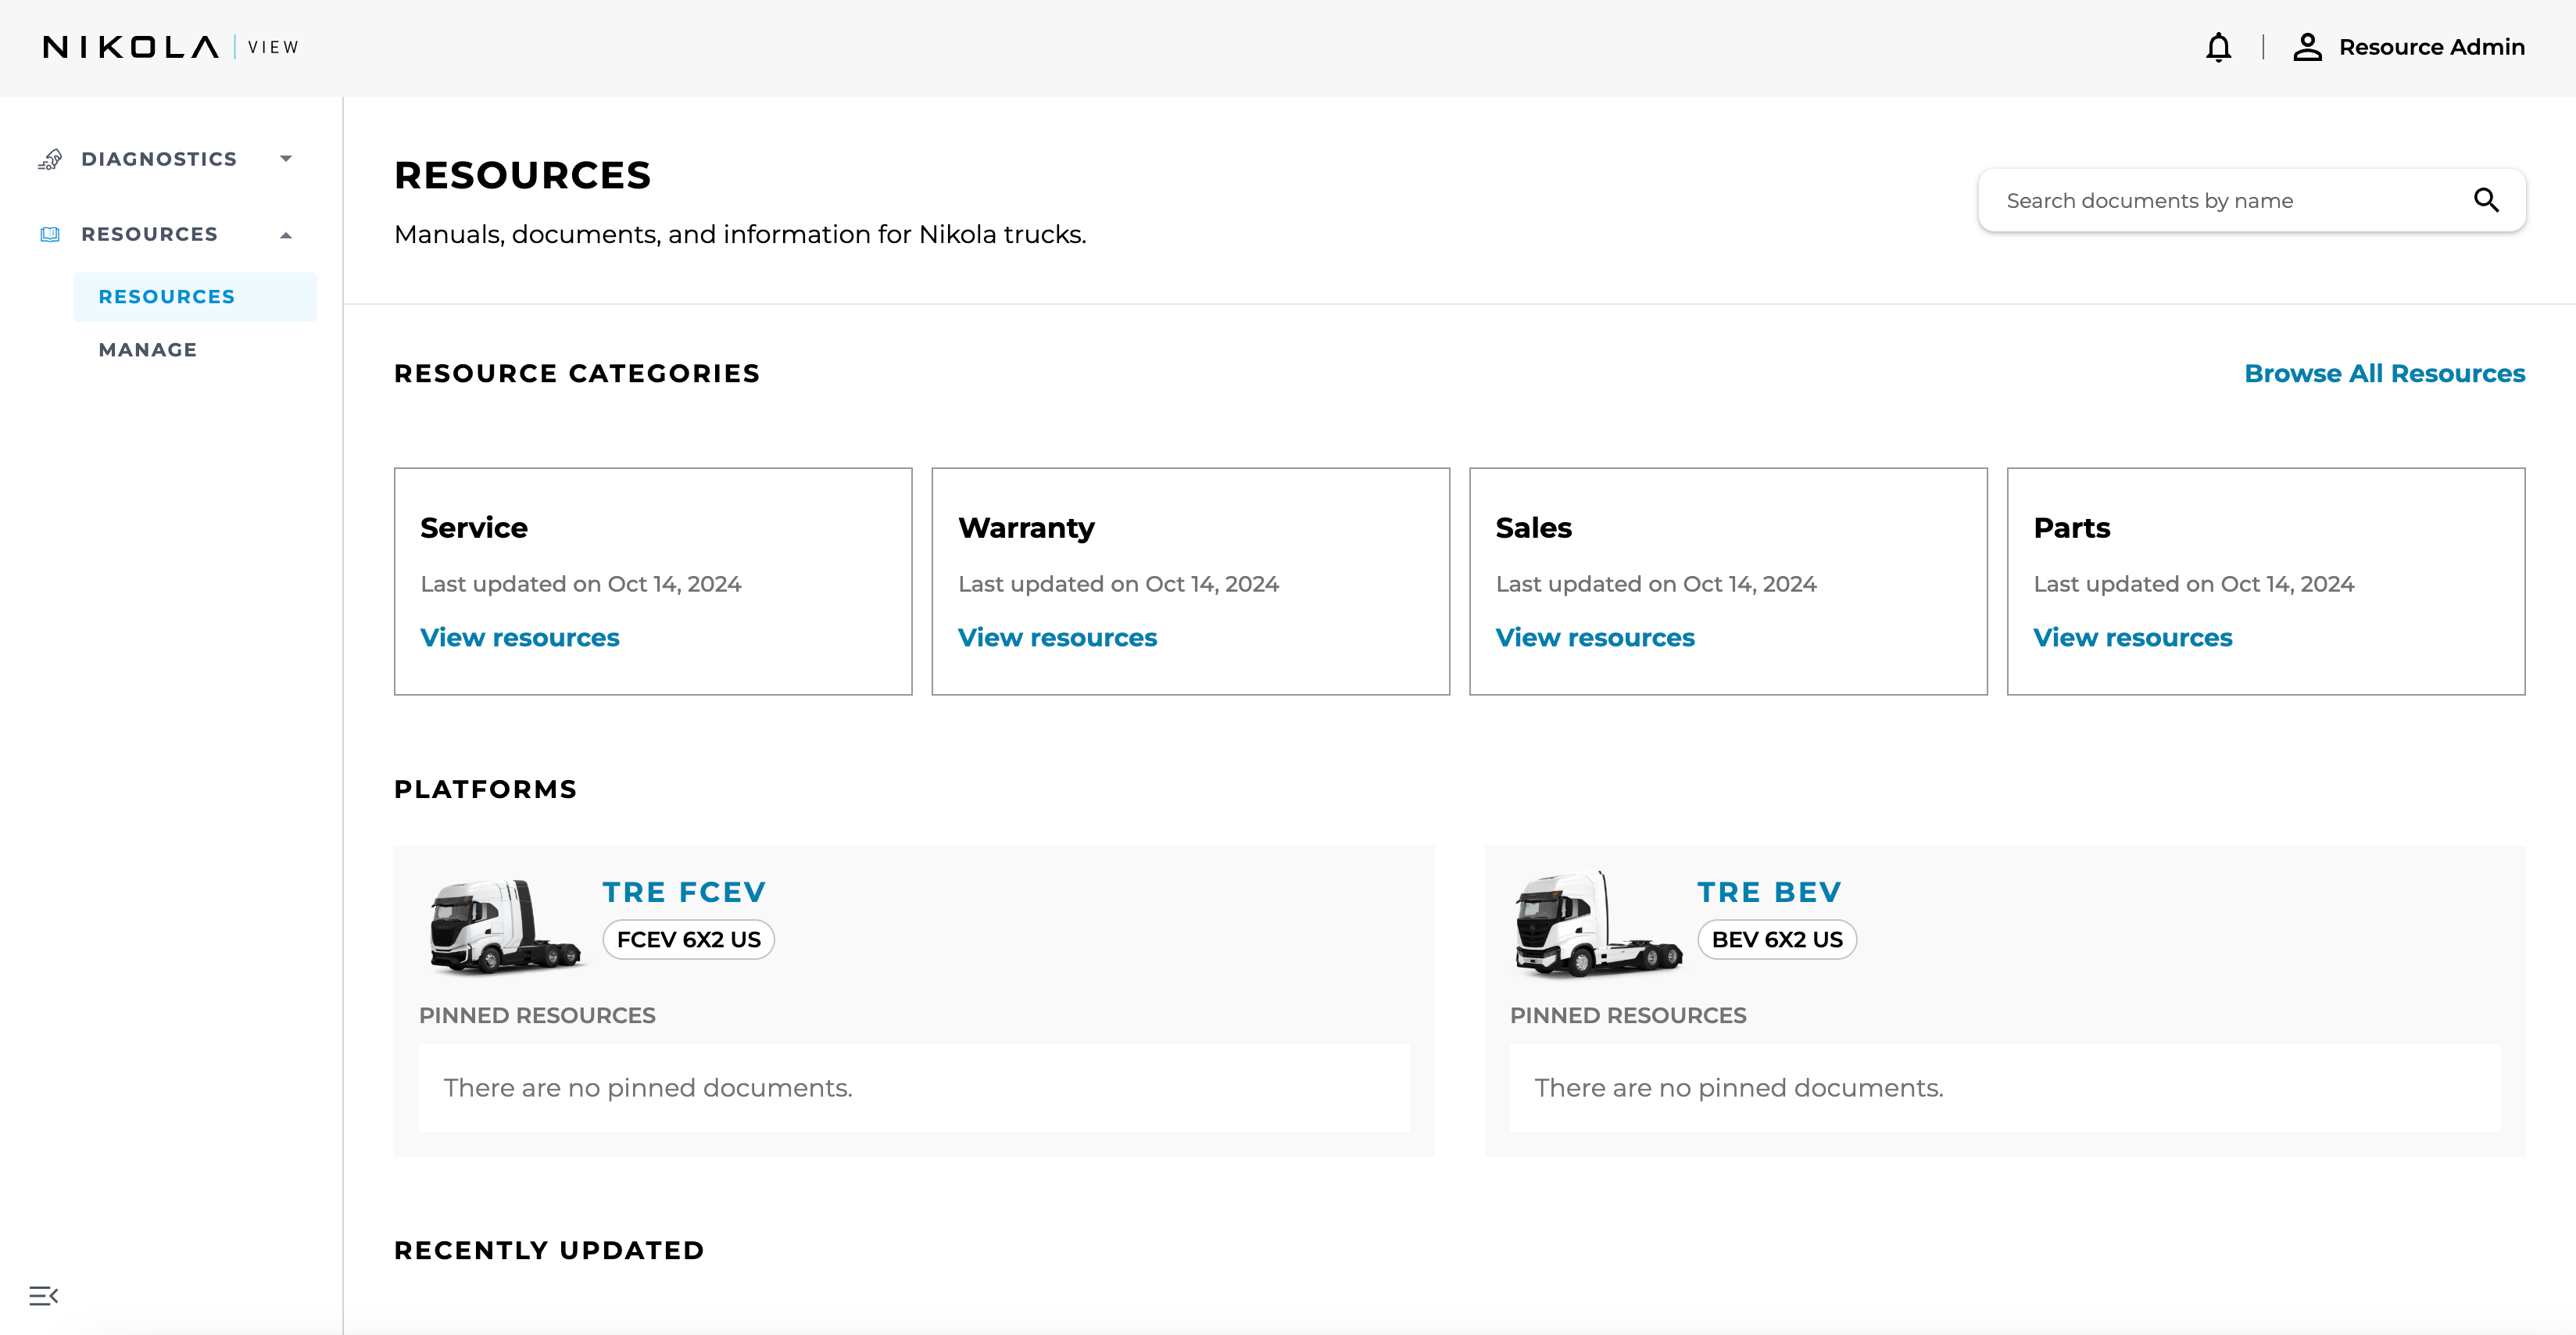Viewport: 2576px width, 1335px height.
Task: Click the Resources book icon in sidebar
Action: coord(50,234)
